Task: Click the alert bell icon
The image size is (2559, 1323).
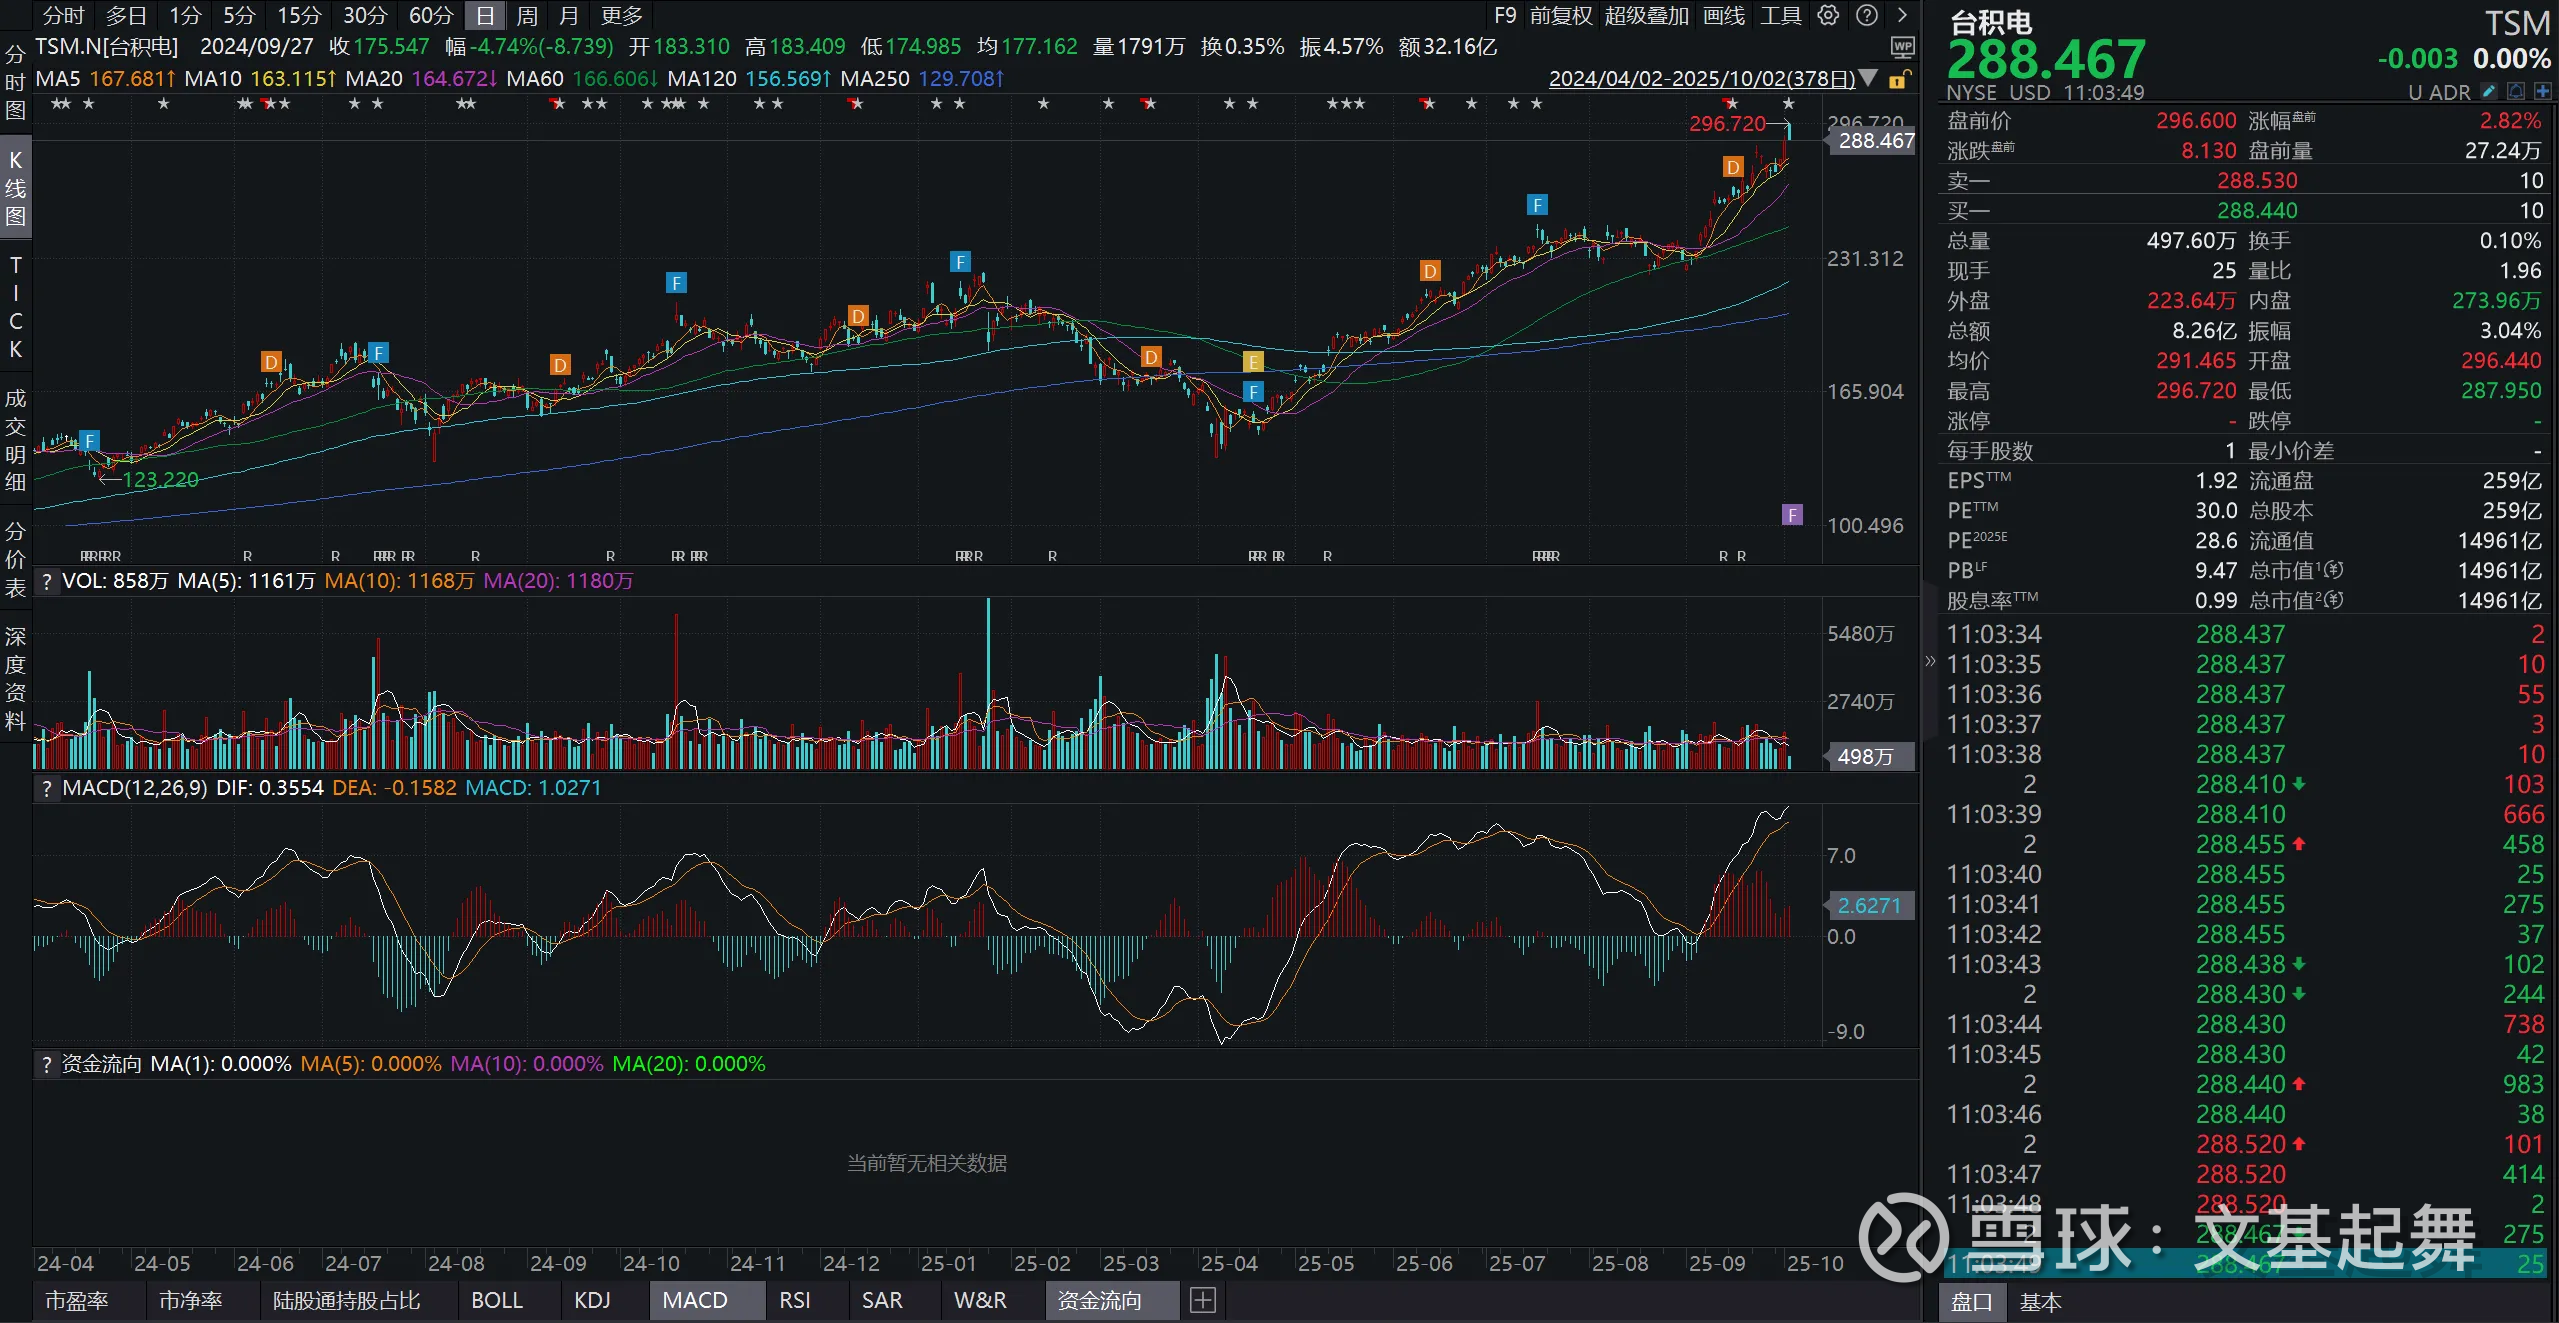Action: (x=2516, y=92)
